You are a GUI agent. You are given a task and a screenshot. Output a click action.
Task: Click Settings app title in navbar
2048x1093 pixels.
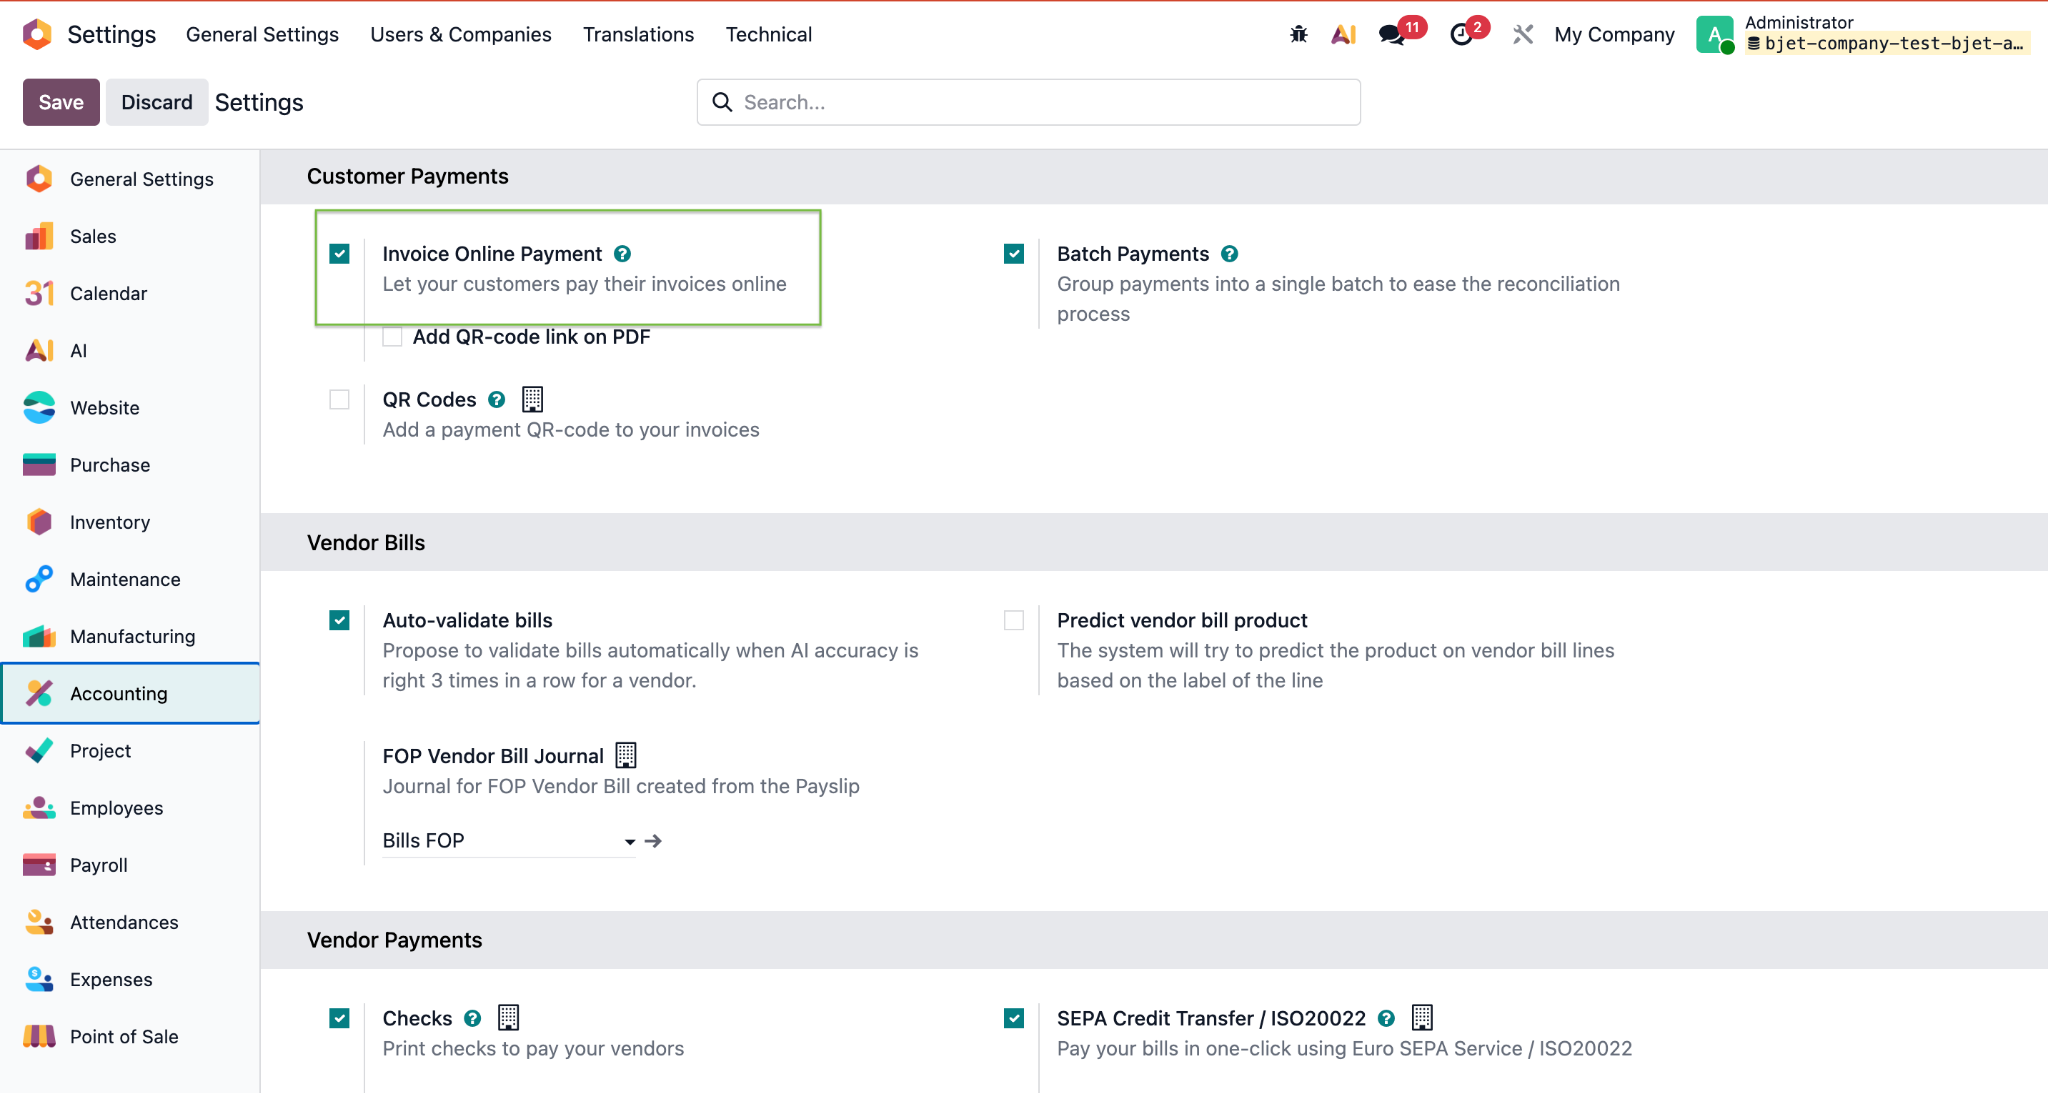pyautogui.click(x=112, y=35)
